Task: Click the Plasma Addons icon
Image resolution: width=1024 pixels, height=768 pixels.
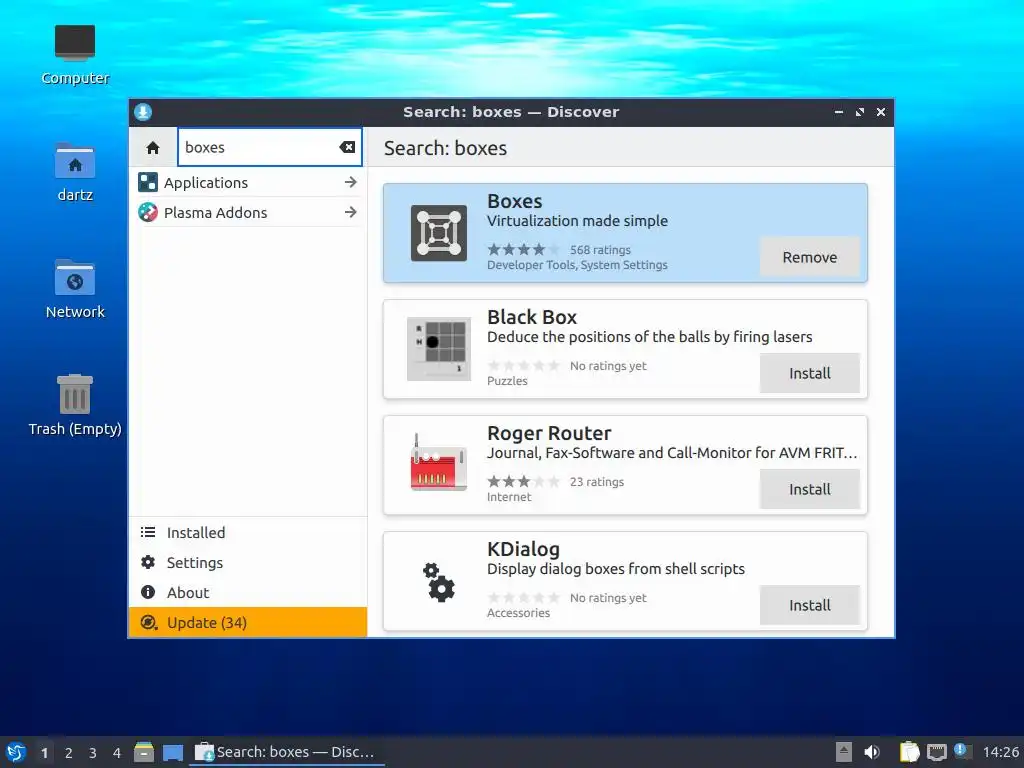Action: (148, 212)
